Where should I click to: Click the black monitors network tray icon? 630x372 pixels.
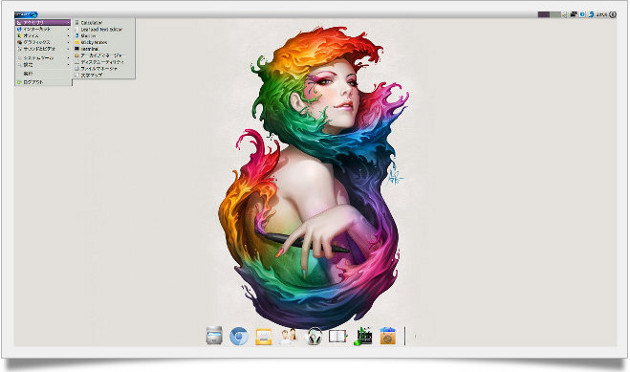[x=574, y=14]
